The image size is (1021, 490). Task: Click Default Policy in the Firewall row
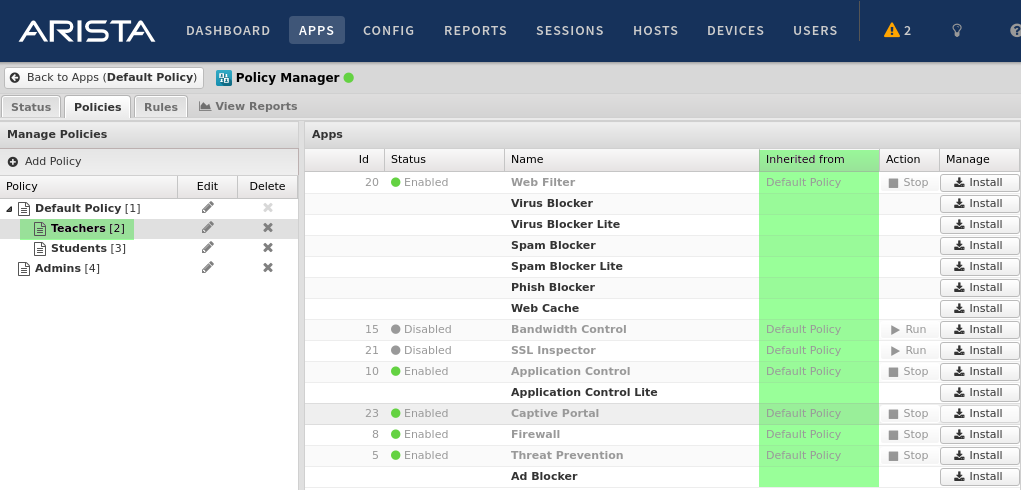[803, 434]
